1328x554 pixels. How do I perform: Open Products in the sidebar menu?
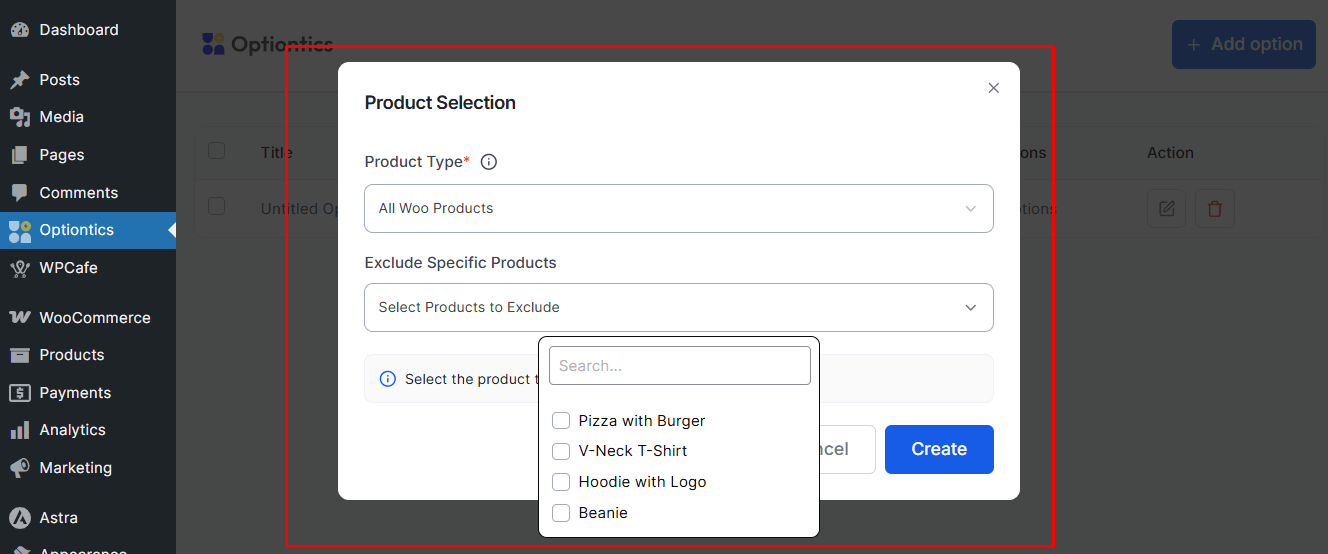71,355
